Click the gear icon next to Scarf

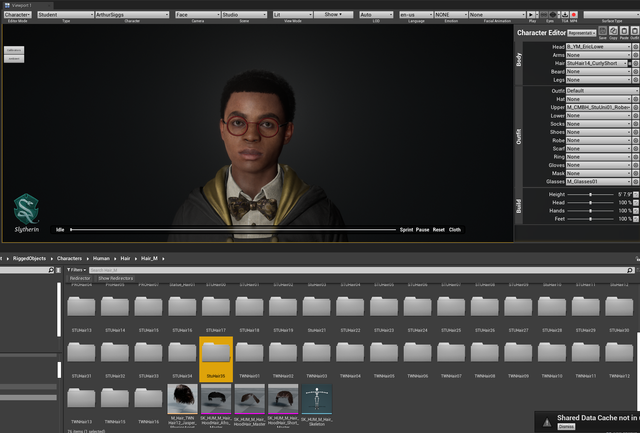(x=636, y=149)
